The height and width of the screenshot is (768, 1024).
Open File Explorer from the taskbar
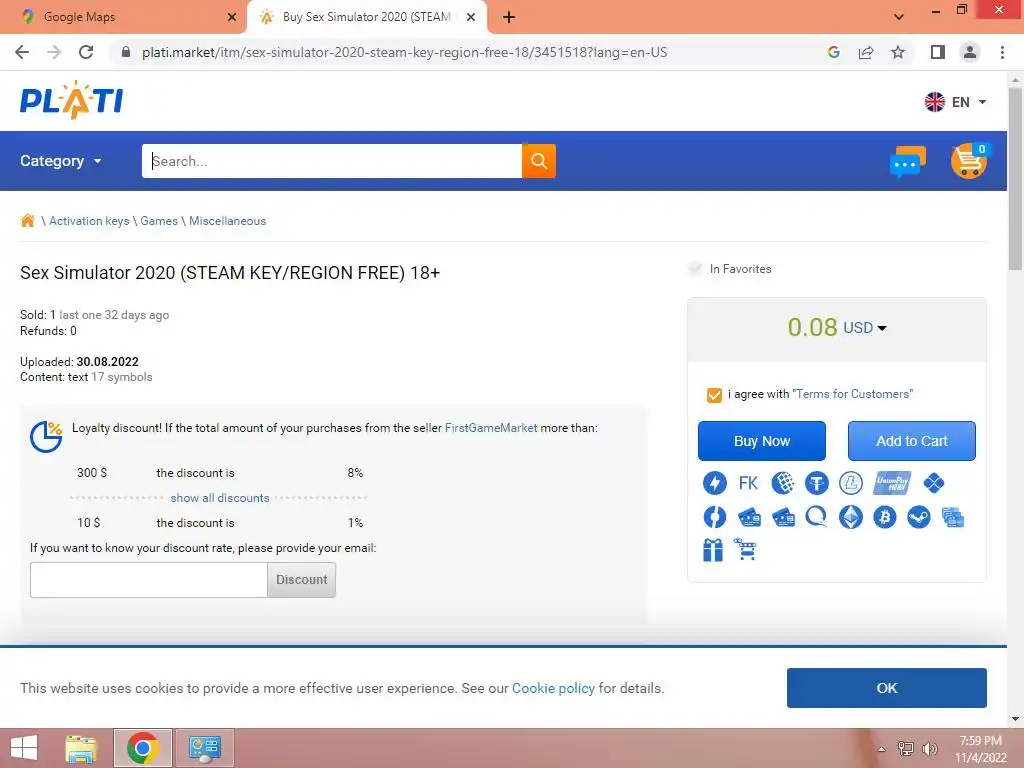(81, 748)
